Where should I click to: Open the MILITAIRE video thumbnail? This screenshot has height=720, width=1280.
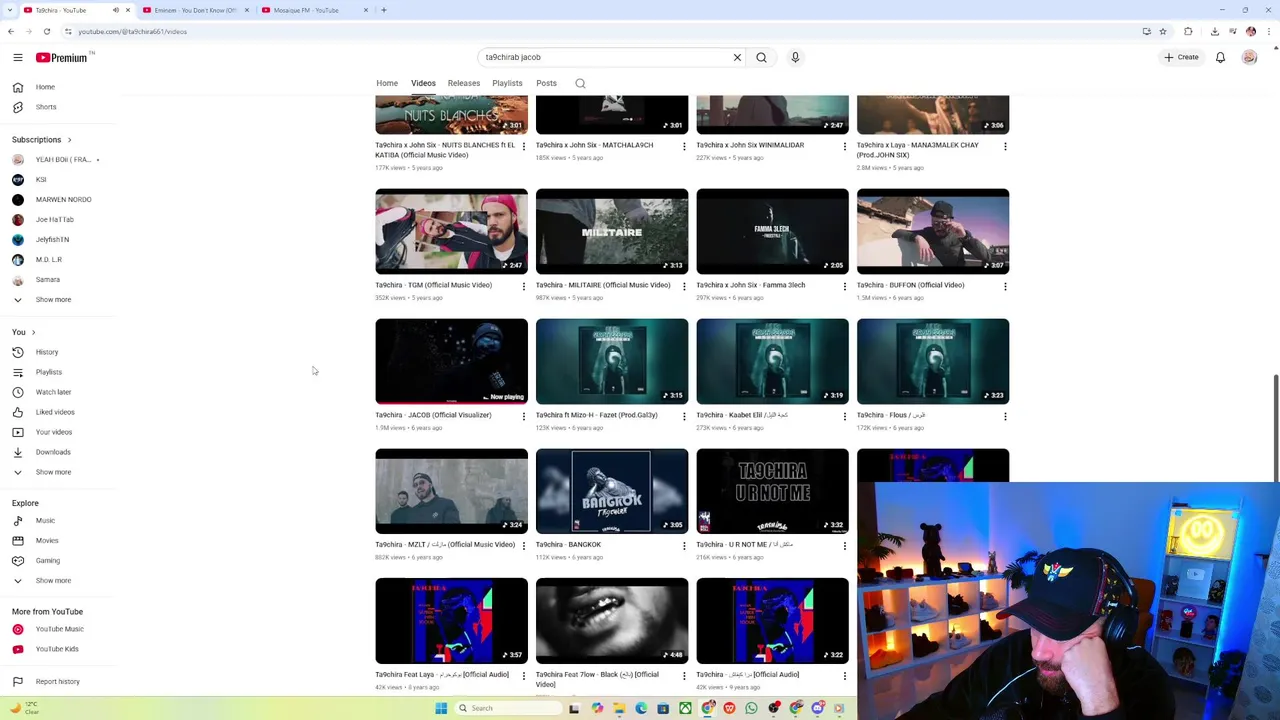click(612, 231)
